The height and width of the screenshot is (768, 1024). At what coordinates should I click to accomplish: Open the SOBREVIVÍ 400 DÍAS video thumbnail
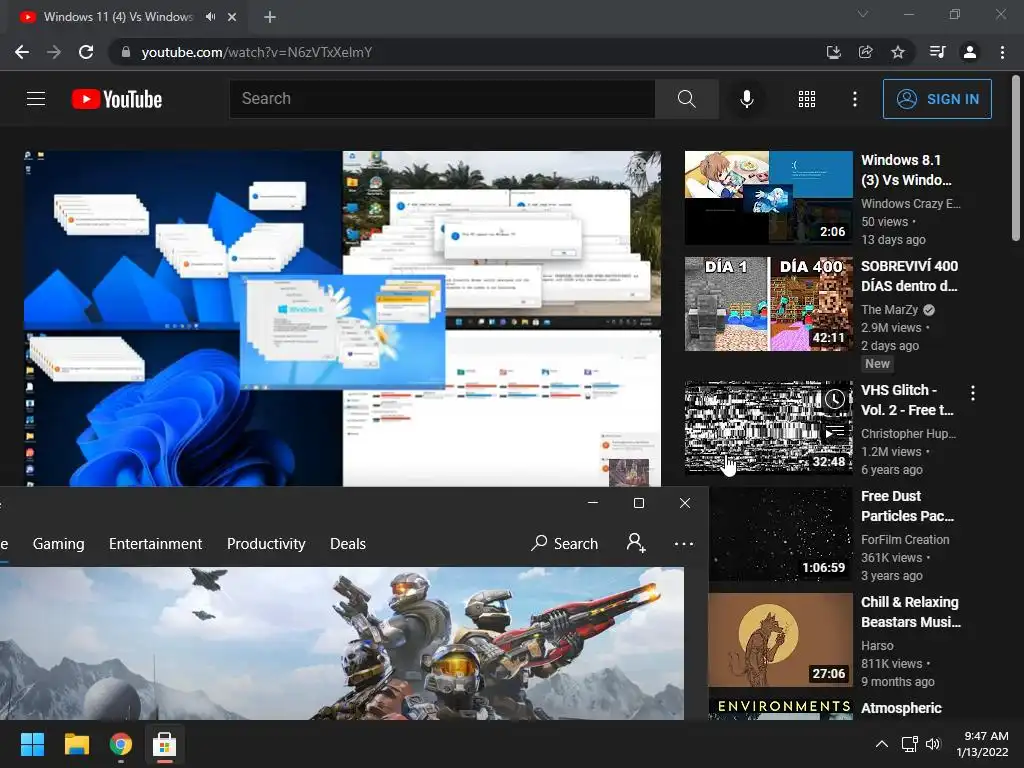click(769, 304)
